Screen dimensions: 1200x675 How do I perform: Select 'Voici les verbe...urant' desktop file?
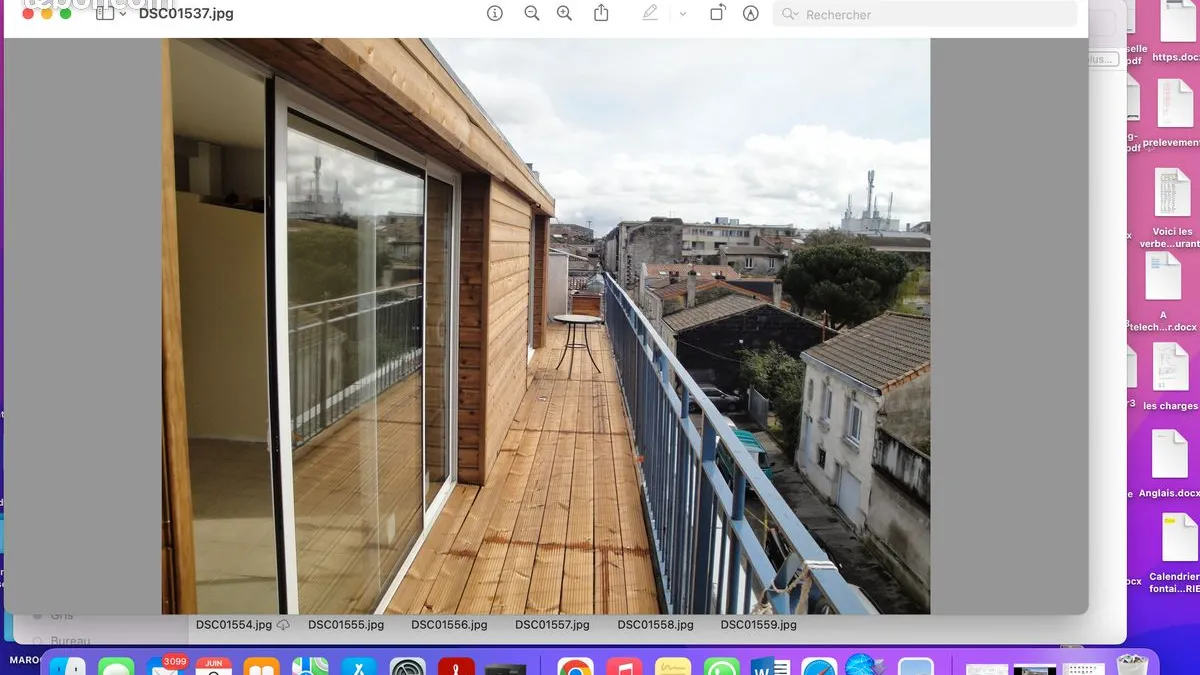[1172, 208]
